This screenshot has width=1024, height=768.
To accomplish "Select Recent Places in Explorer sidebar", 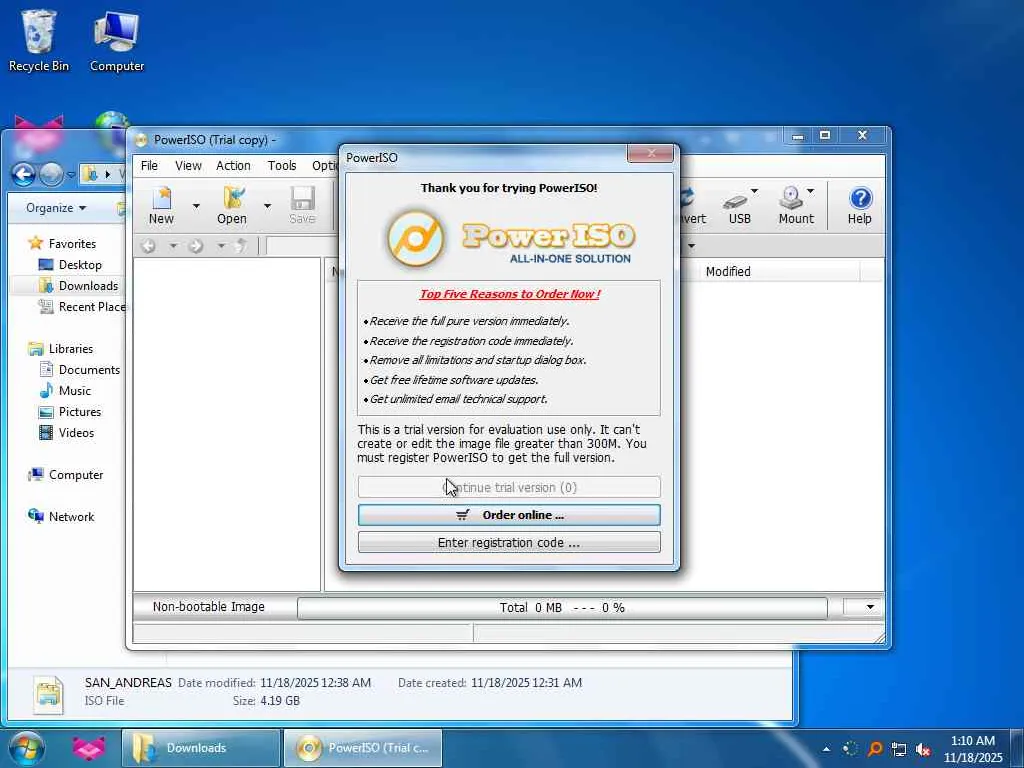I will (x=91, y=306).
